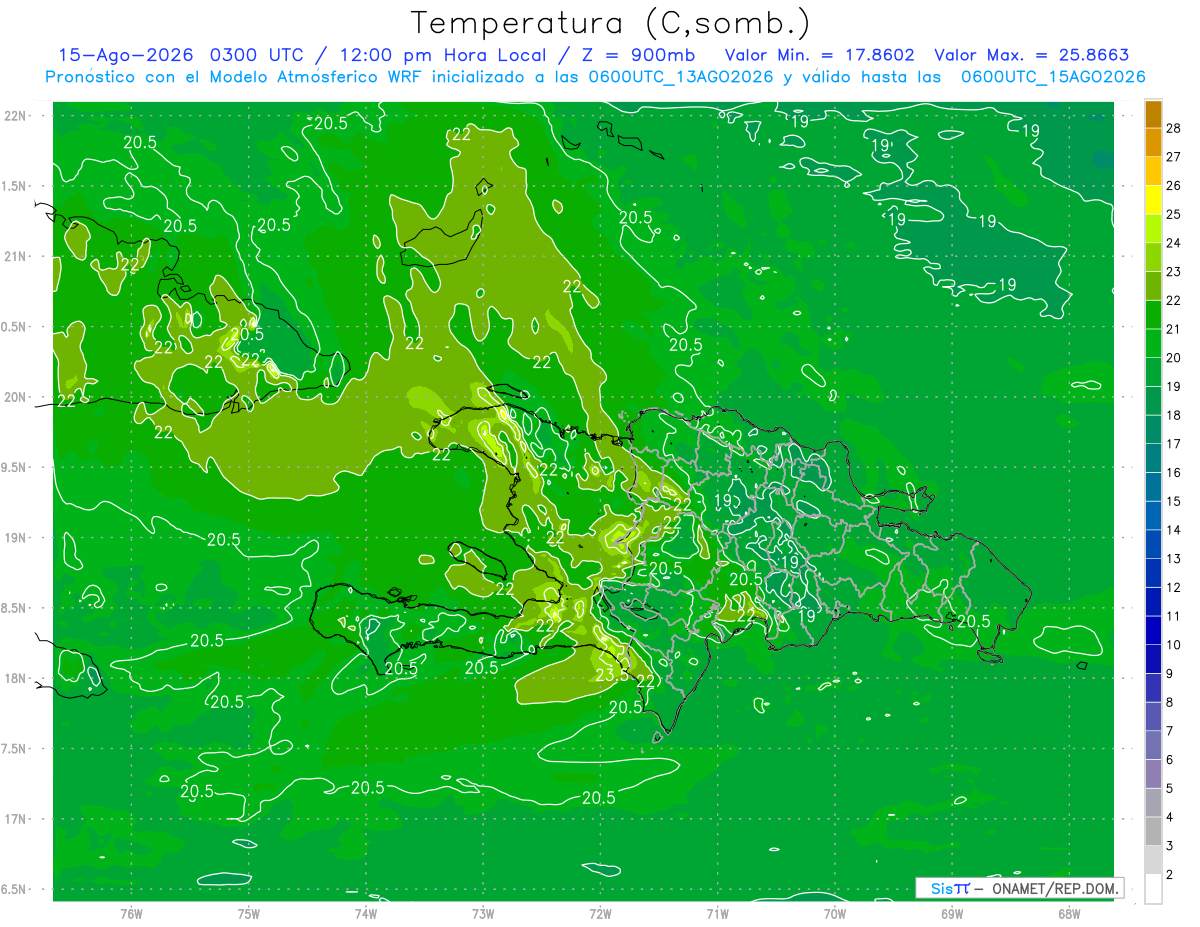Screen dimensions: 1200x927
Task: Click the '19N' latitude axis label
Action: [16, 538]
